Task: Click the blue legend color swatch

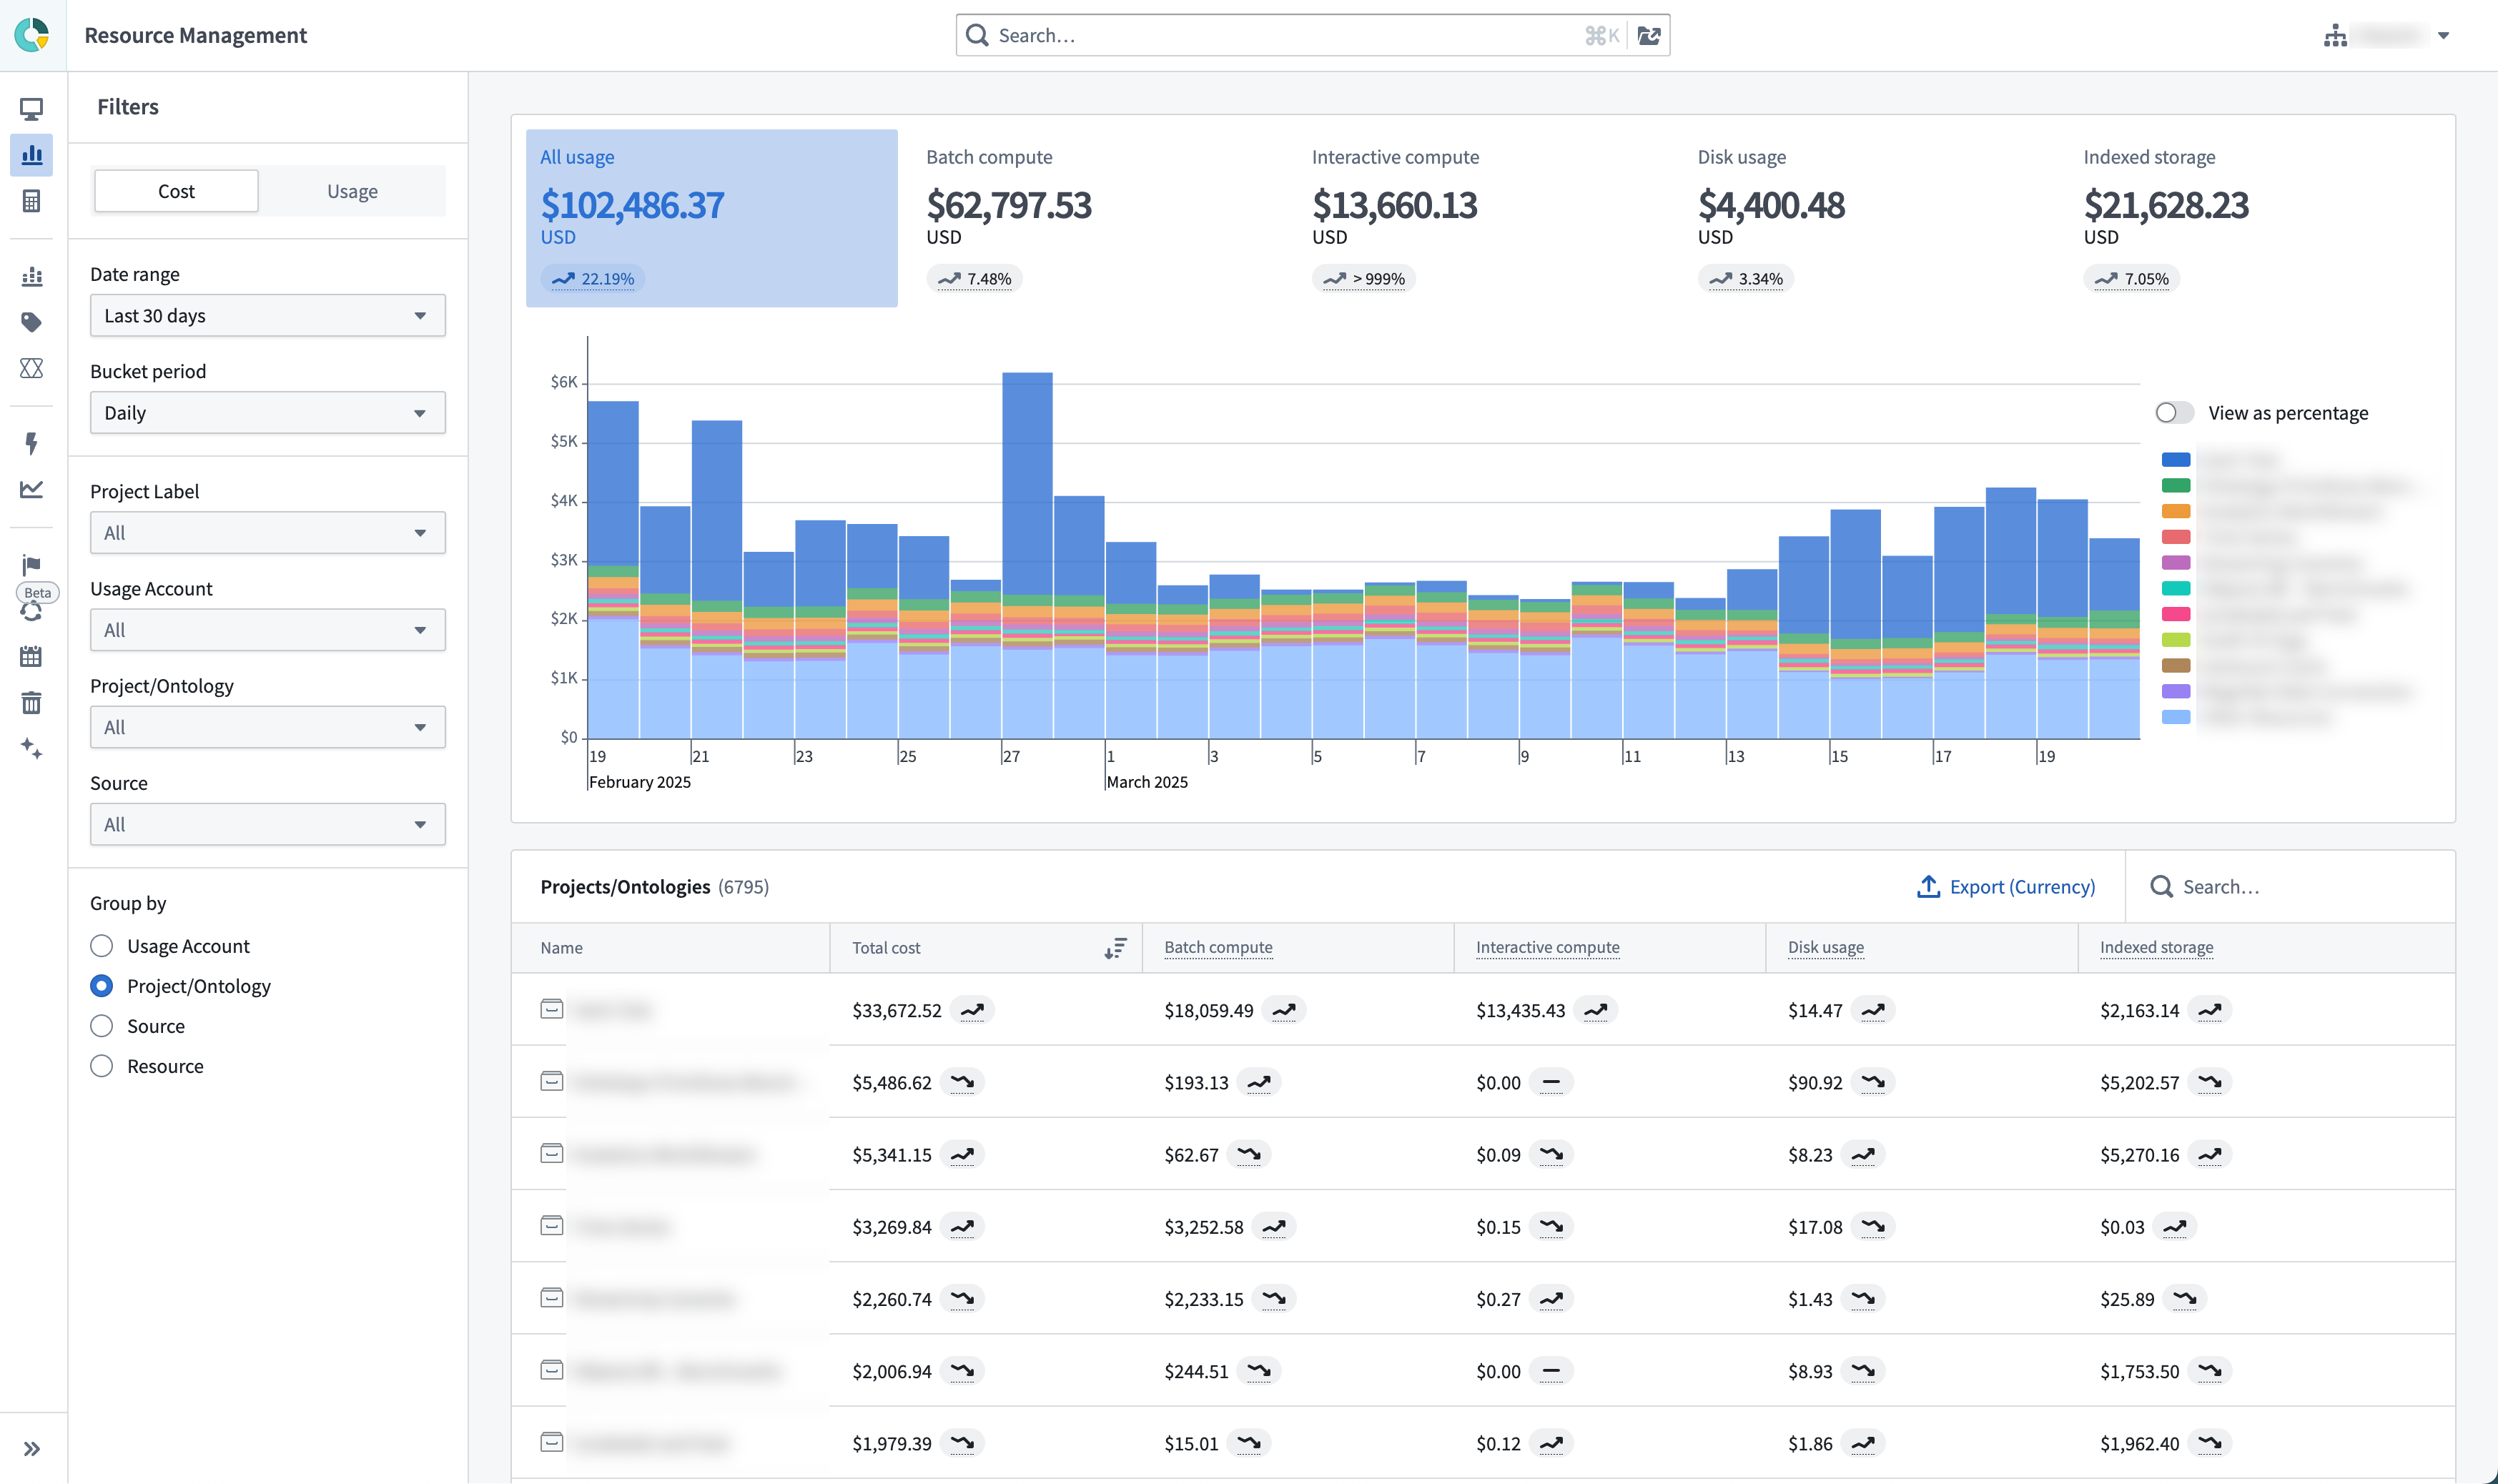Action: [x=2176, y=460]
